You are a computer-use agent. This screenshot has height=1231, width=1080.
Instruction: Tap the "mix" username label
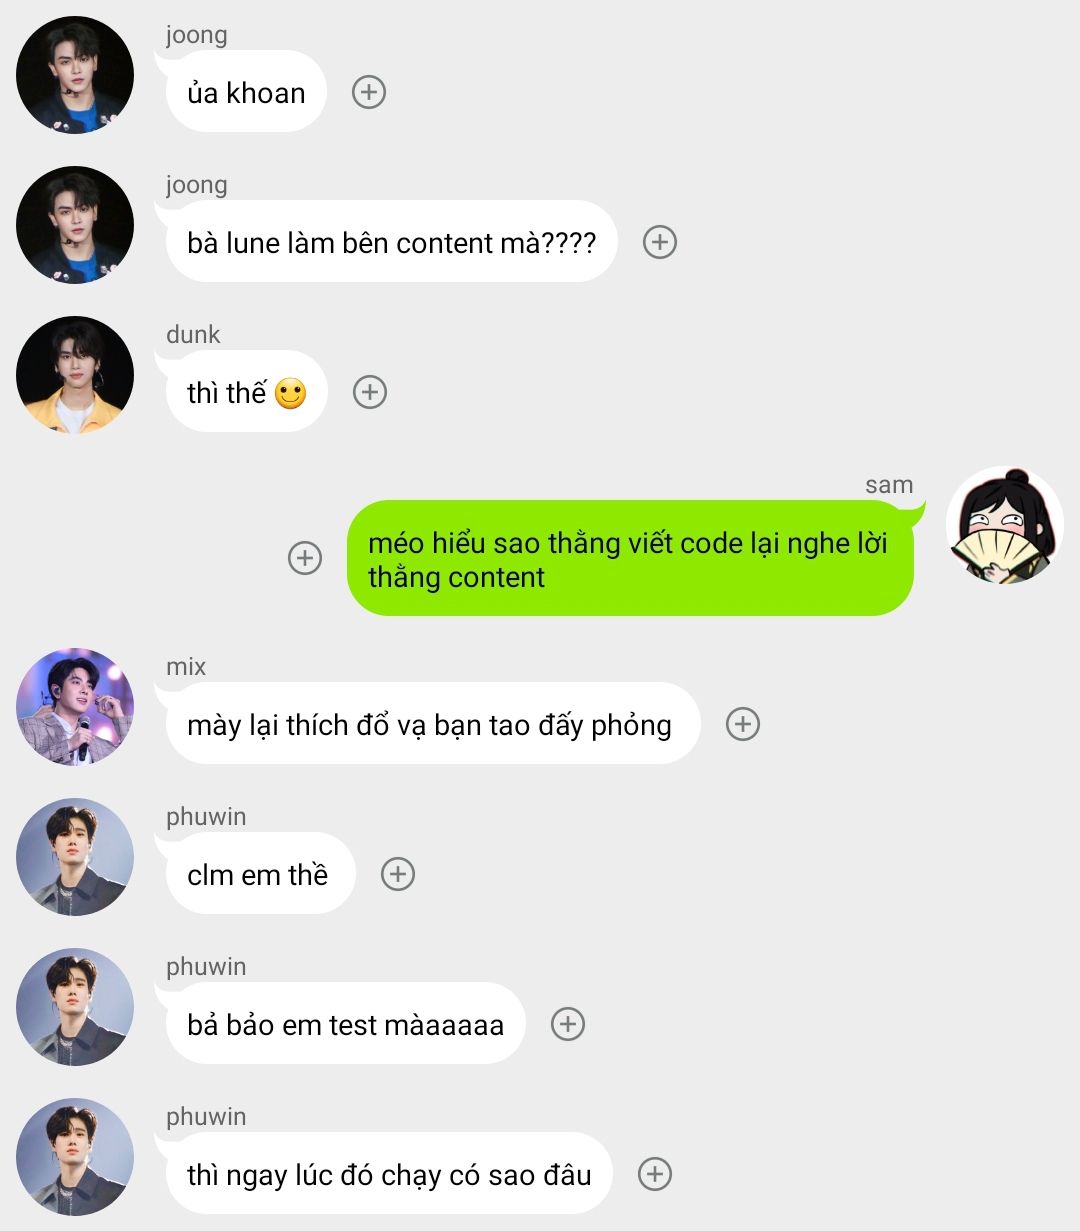click(186, 667)
